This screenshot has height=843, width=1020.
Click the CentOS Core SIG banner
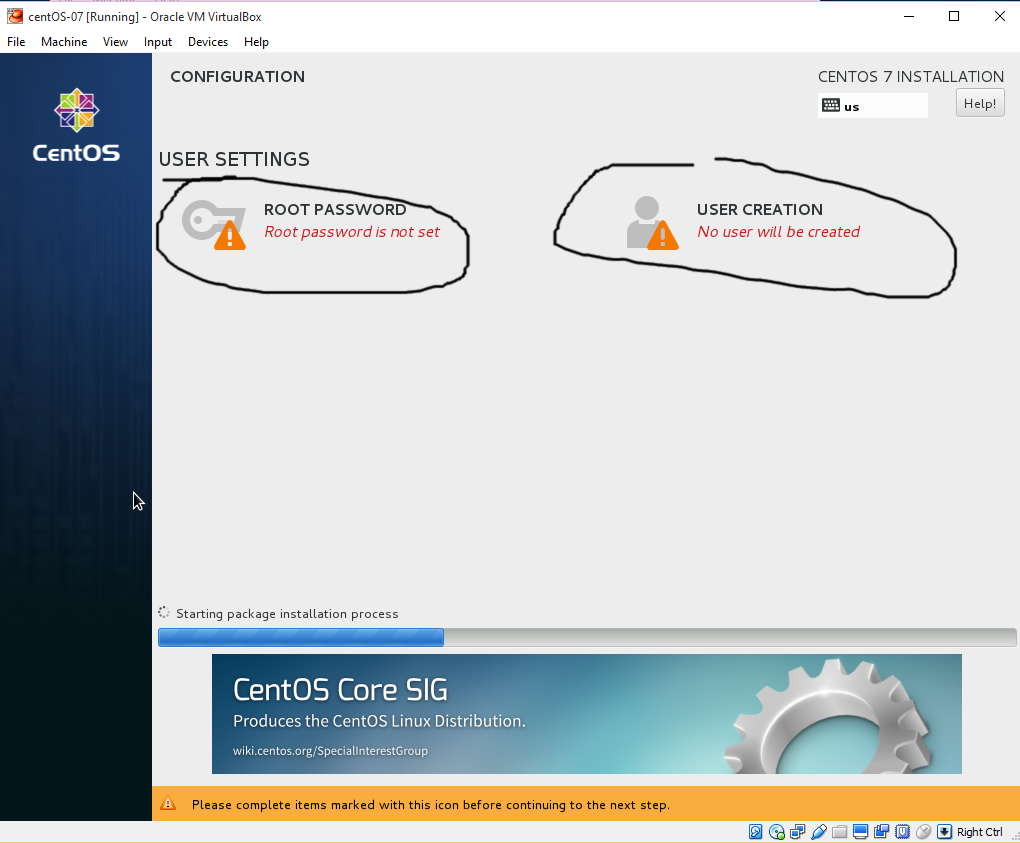[587, 714]
